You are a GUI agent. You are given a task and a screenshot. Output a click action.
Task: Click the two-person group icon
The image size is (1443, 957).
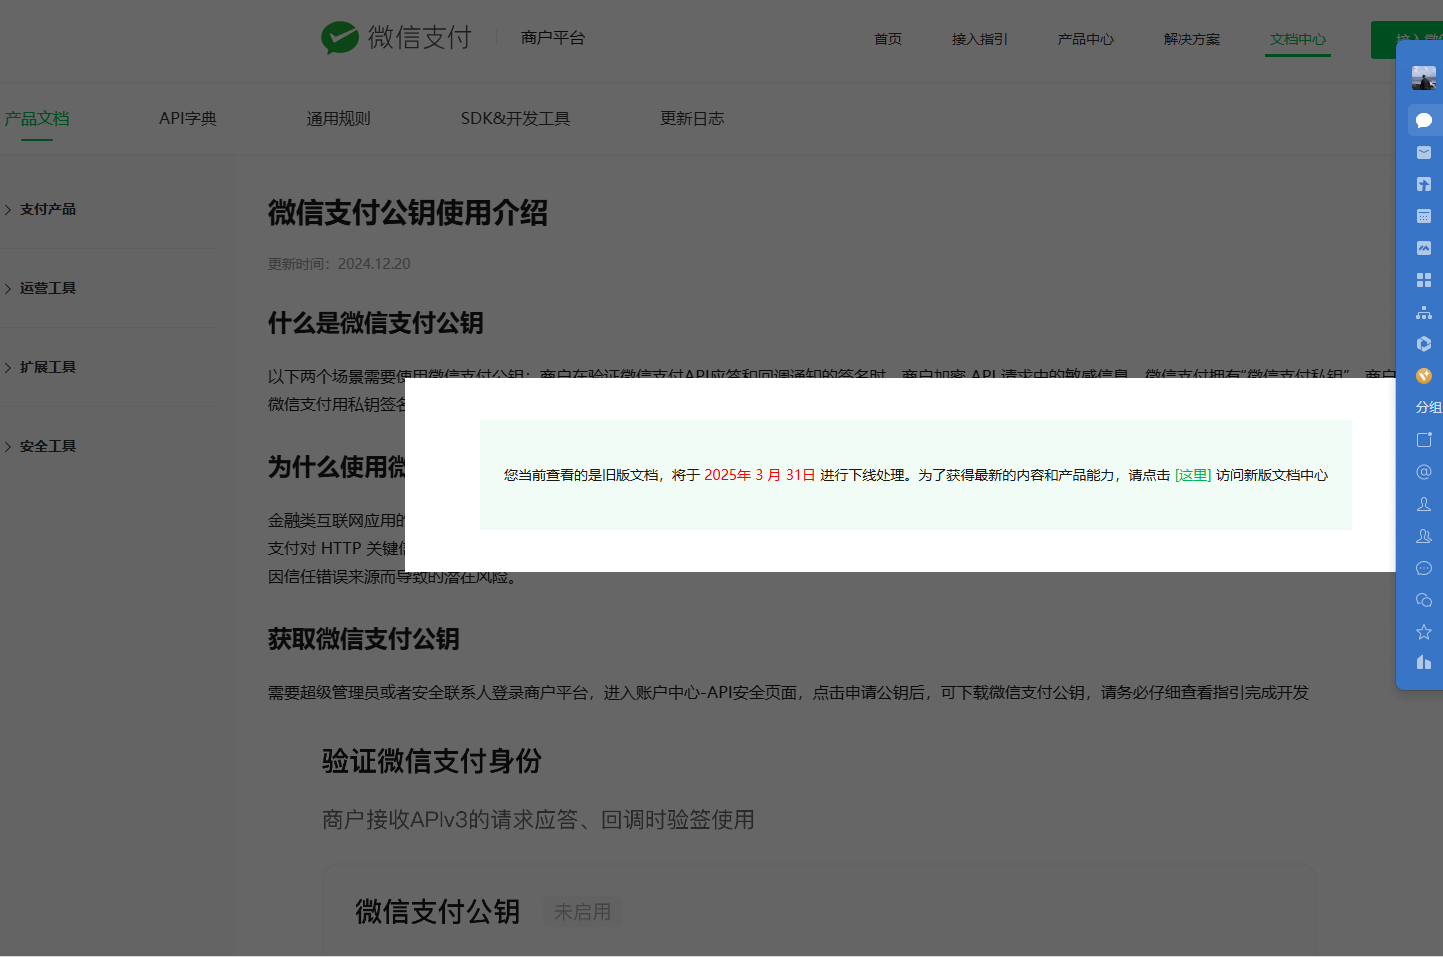pyautogui.click(x=1424, y=536)
